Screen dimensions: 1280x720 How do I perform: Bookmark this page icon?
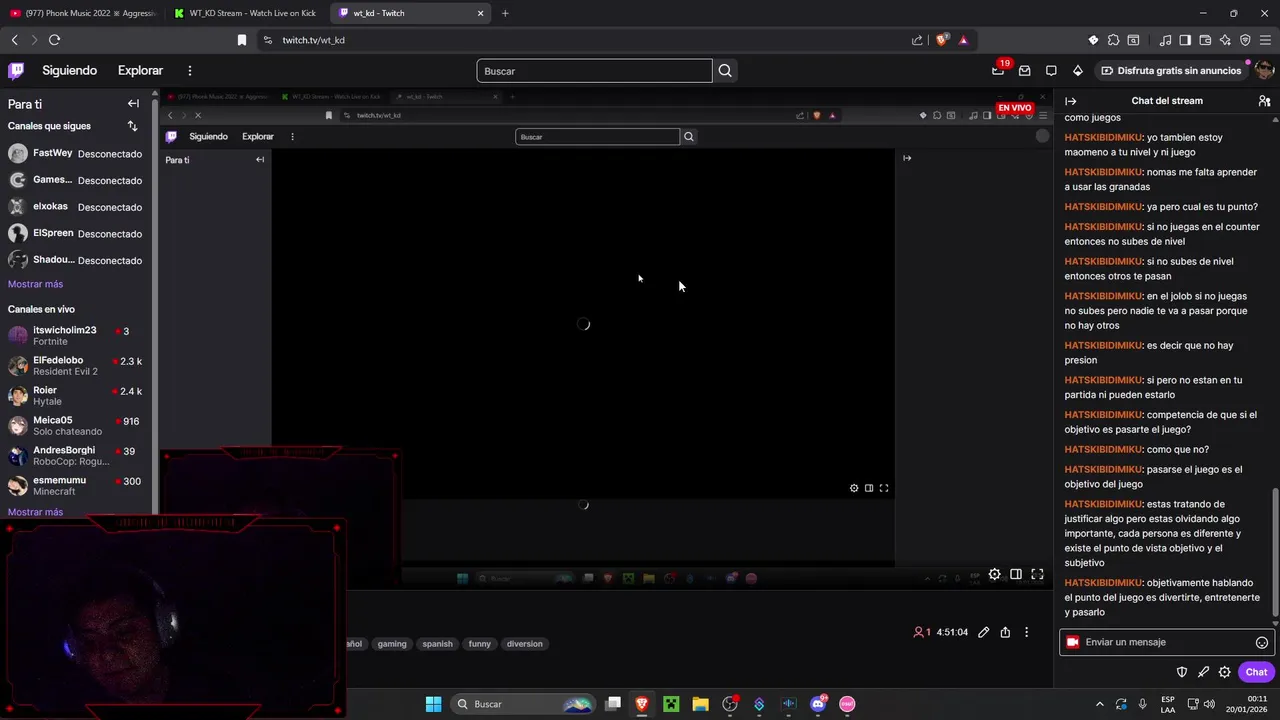241,40
